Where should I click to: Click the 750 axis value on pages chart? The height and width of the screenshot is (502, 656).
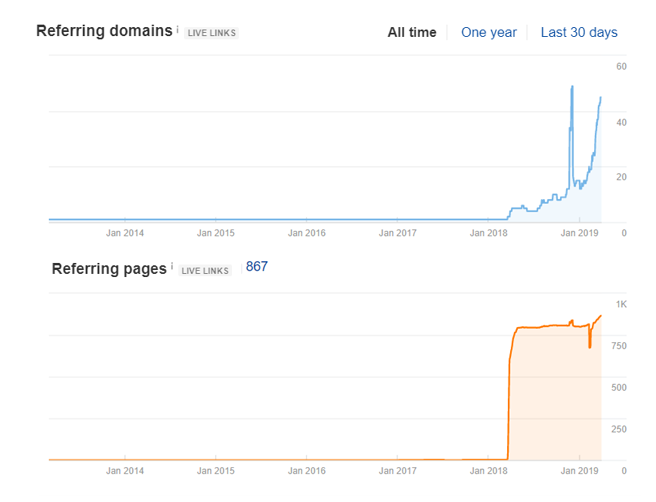(x=619, y=346)
